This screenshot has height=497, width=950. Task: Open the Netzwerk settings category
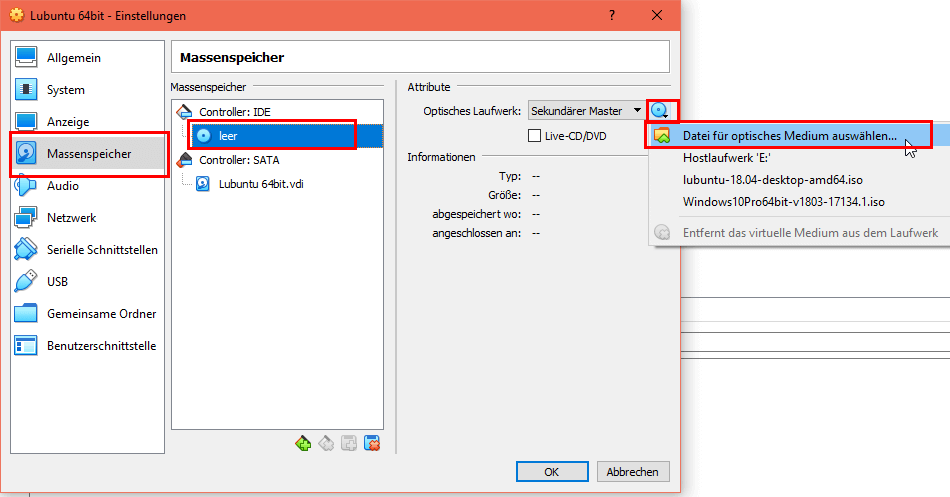pos(87,218)
